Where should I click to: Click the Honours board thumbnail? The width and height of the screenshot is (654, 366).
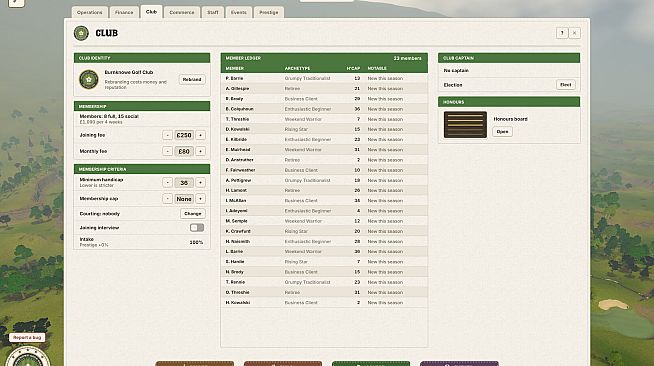(x=465, y=124)
